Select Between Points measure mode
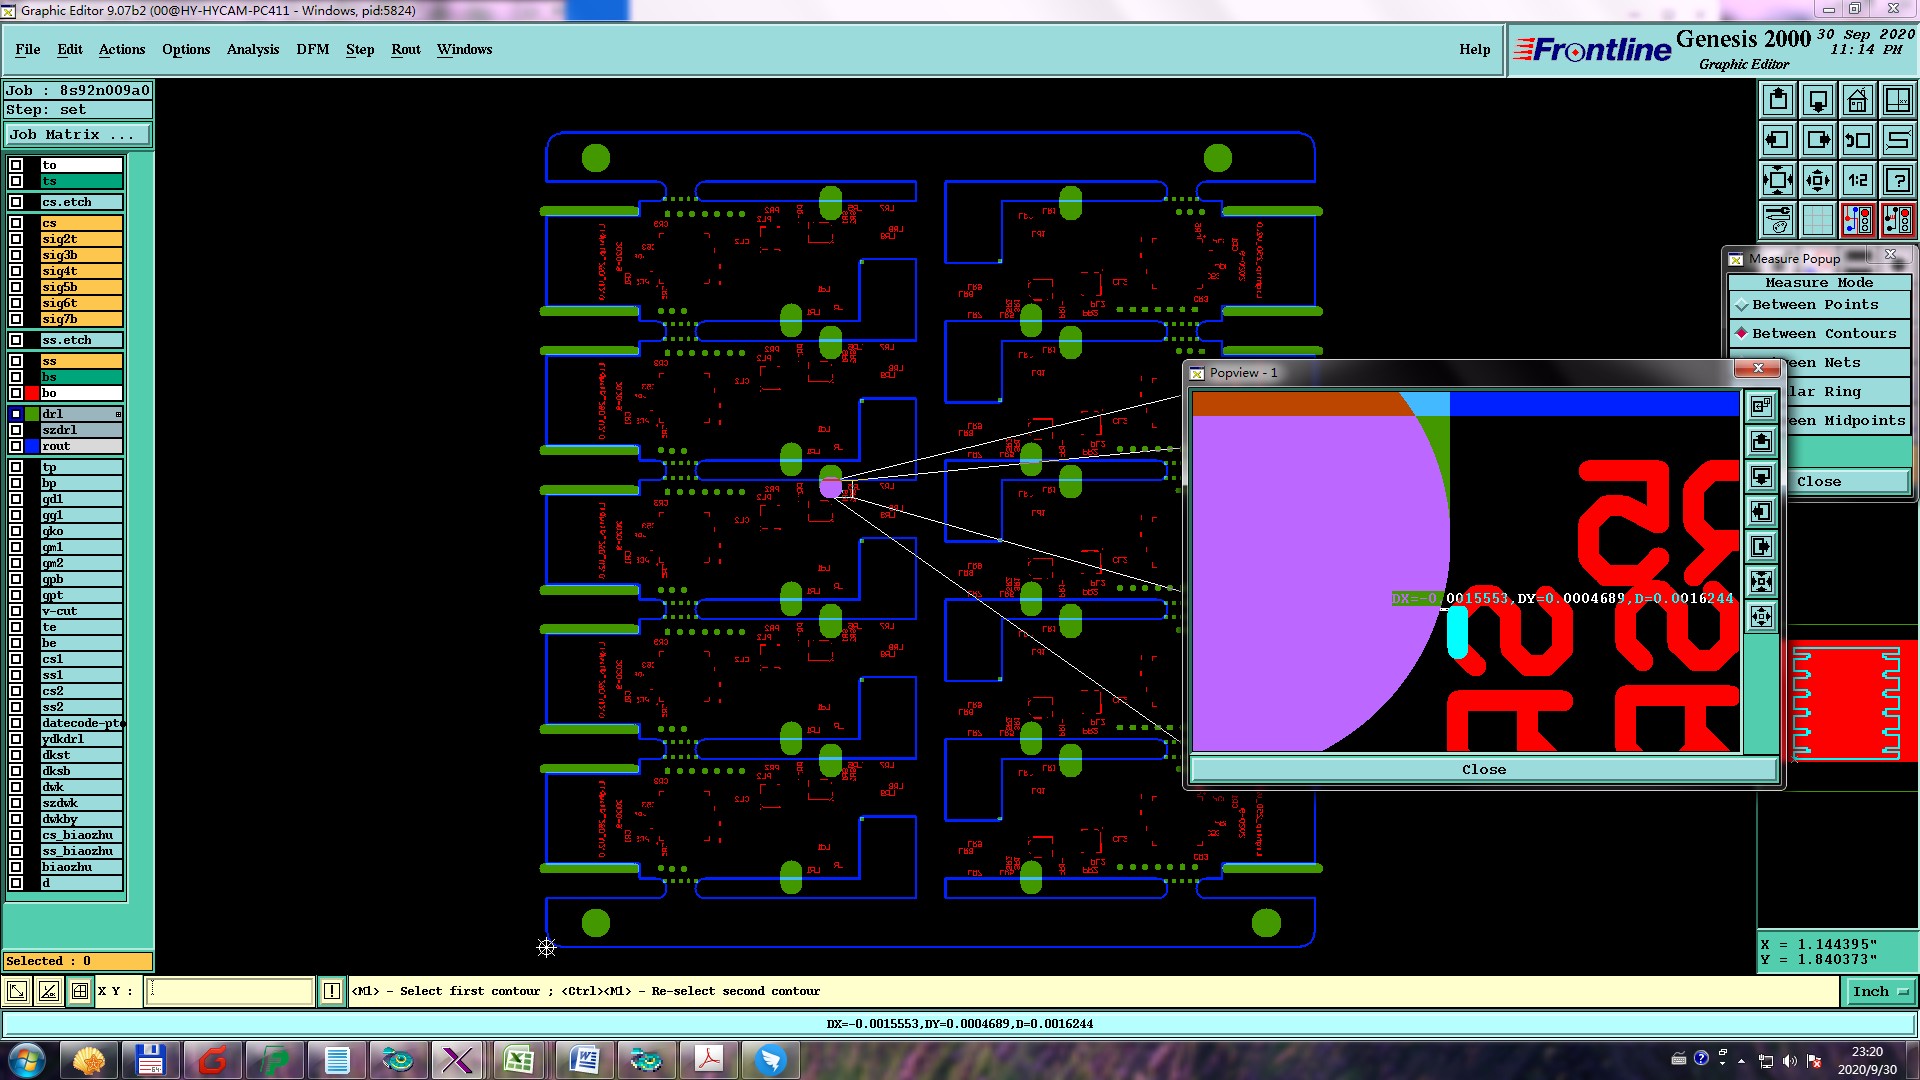 point(1816,305)
